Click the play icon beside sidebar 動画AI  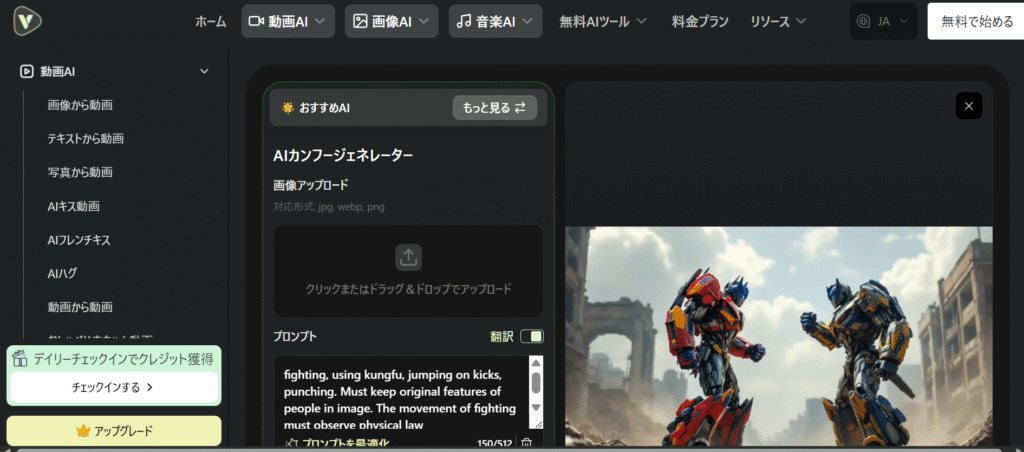(x=27, y=71)
